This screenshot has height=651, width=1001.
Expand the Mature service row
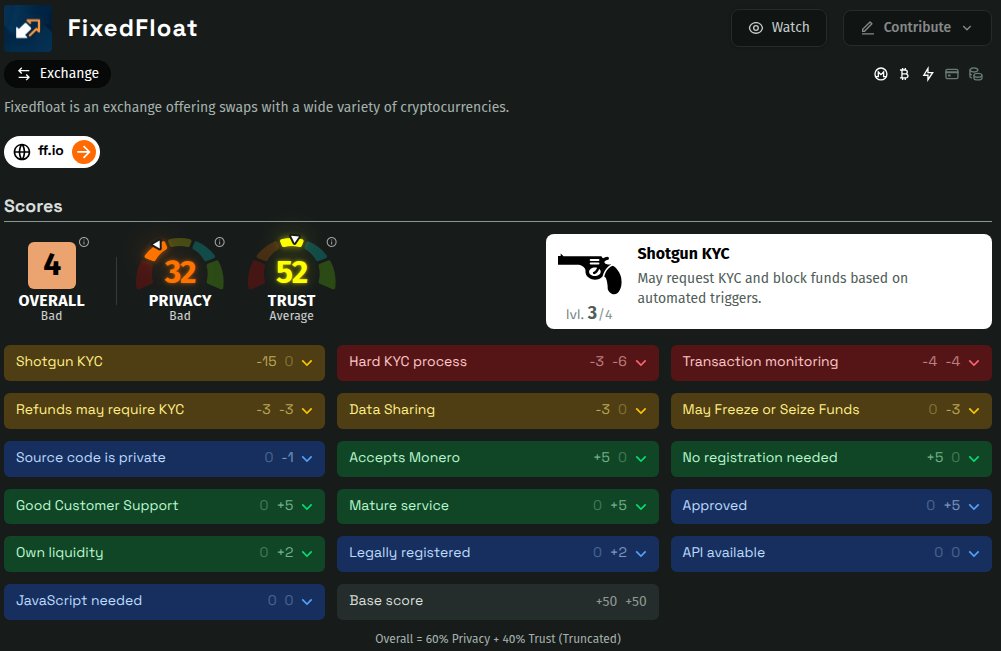coord(498,506)
